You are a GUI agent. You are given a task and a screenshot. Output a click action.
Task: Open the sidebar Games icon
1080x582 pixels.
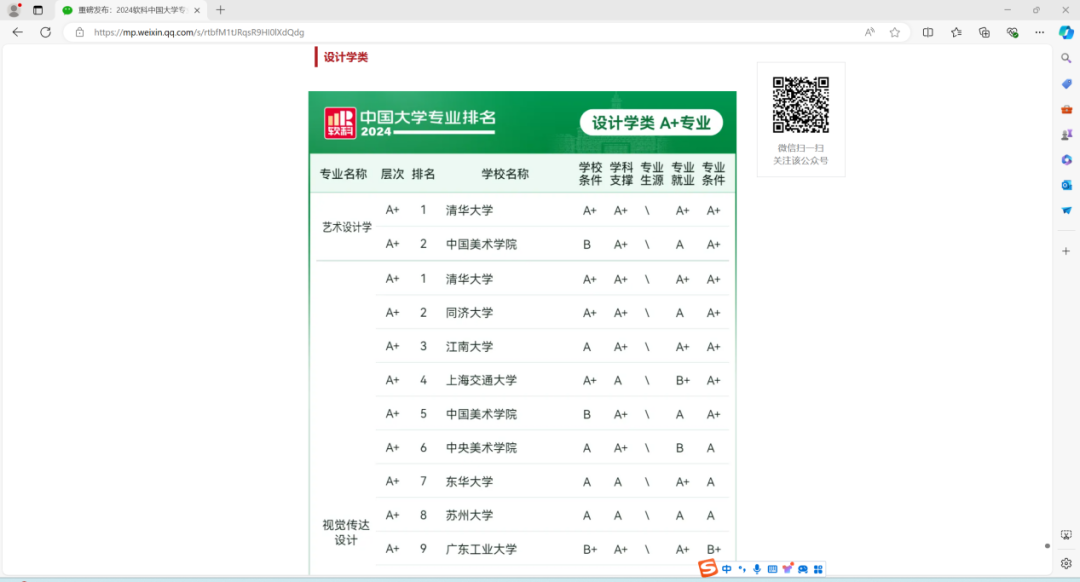click(x=1066, y=135)
